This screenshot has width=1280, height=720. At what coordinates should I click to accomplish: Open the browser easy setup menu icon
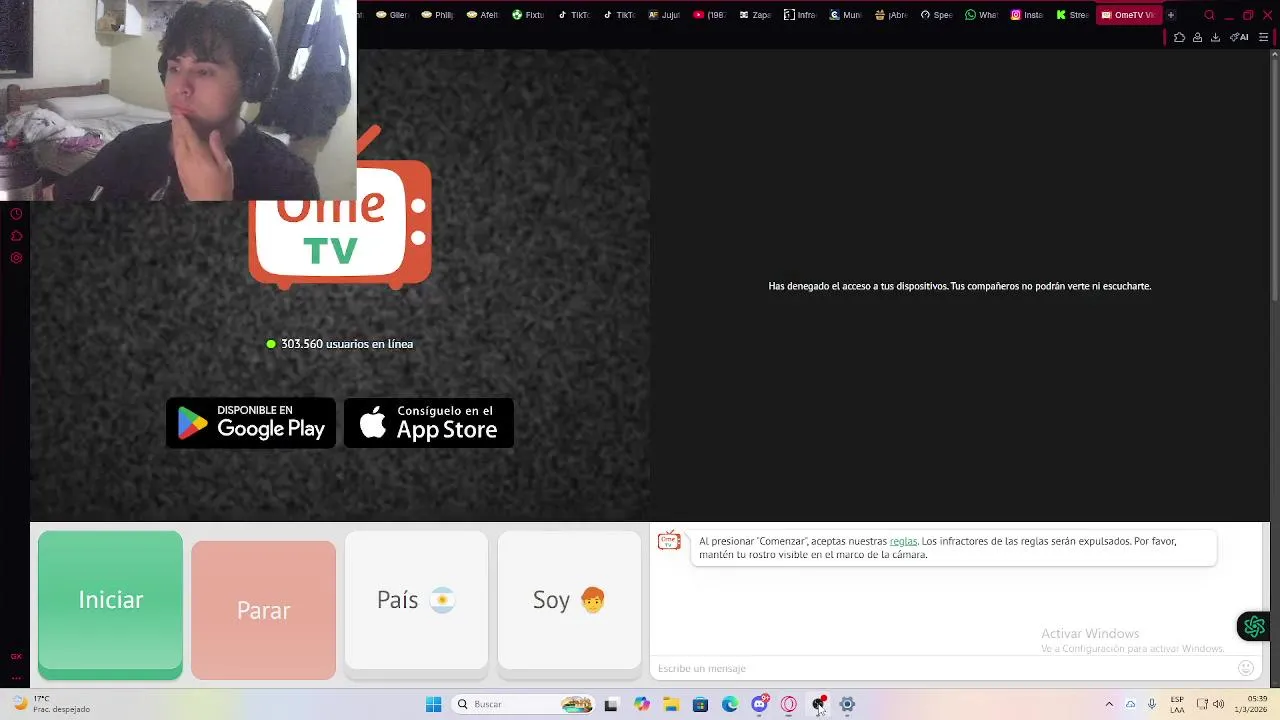coord(1263,37)
